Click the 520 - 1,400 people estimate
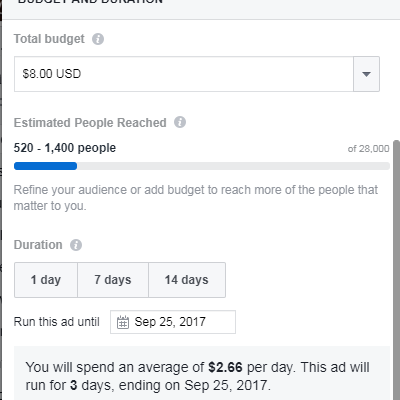This screenshot has width=400, height=400. [65, 148]
